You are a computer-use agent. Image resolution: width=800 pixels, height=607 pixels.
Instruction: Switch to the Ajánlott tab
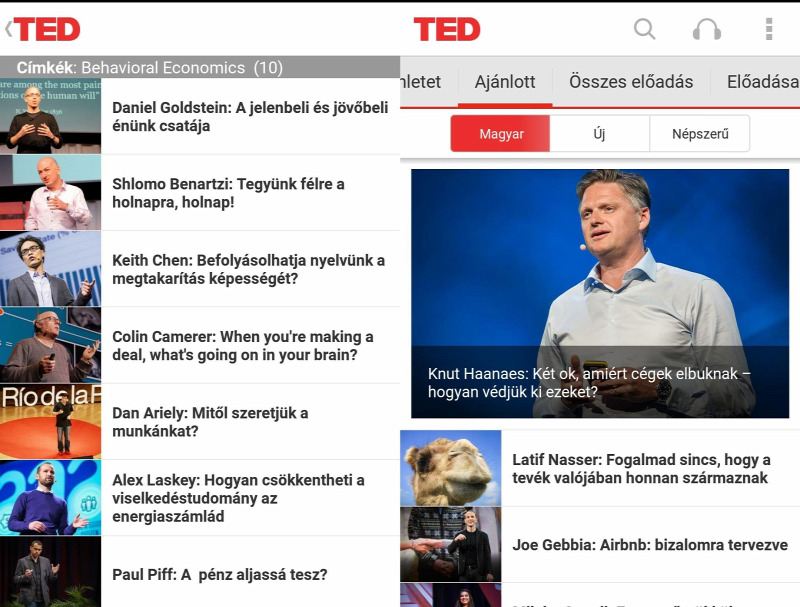[505, 82]
